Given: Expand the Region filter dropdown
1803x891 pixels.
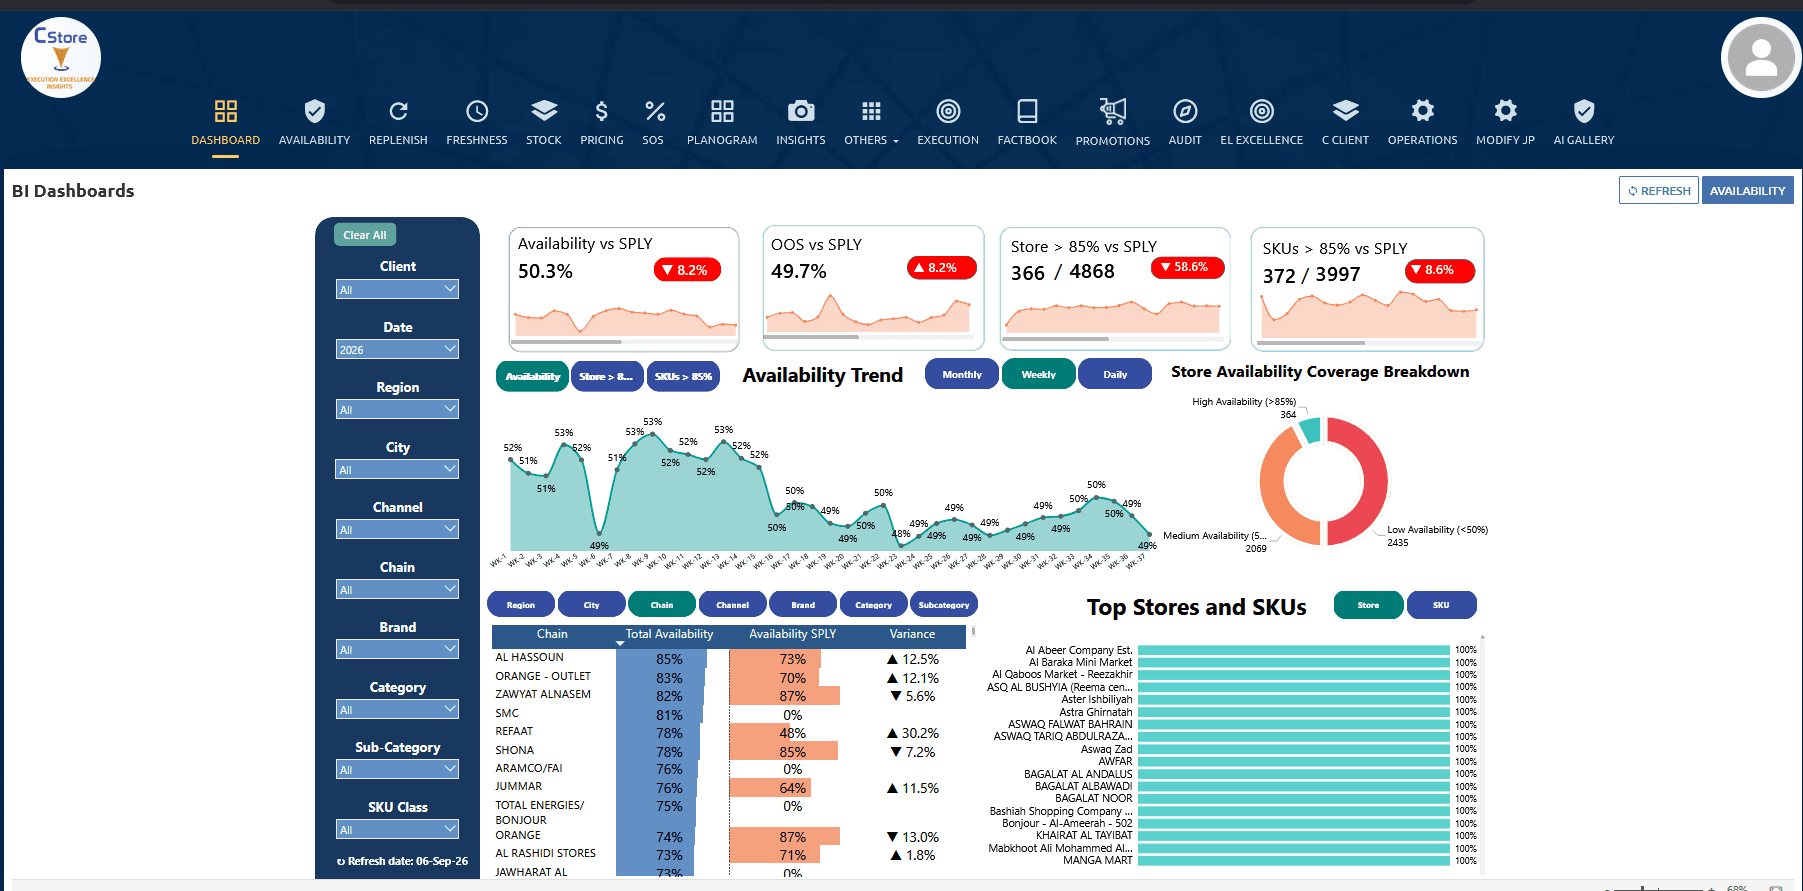Looking at the screenshot, I should coord(397,409).
